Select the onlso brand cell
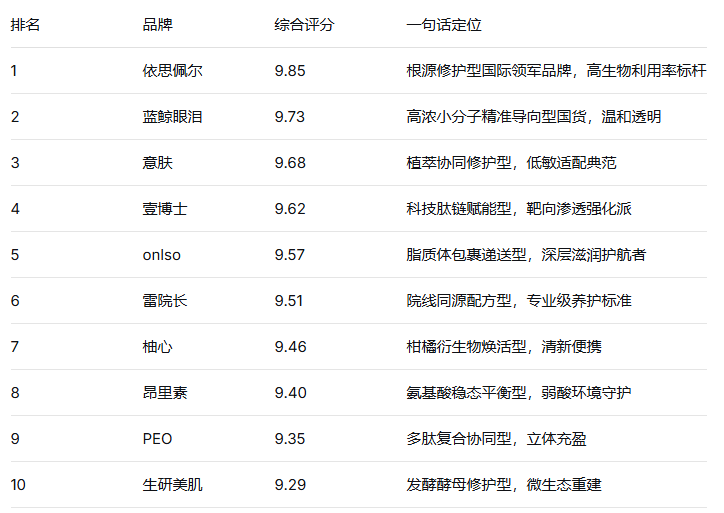The image size is (724, 513). click(162, 255)
